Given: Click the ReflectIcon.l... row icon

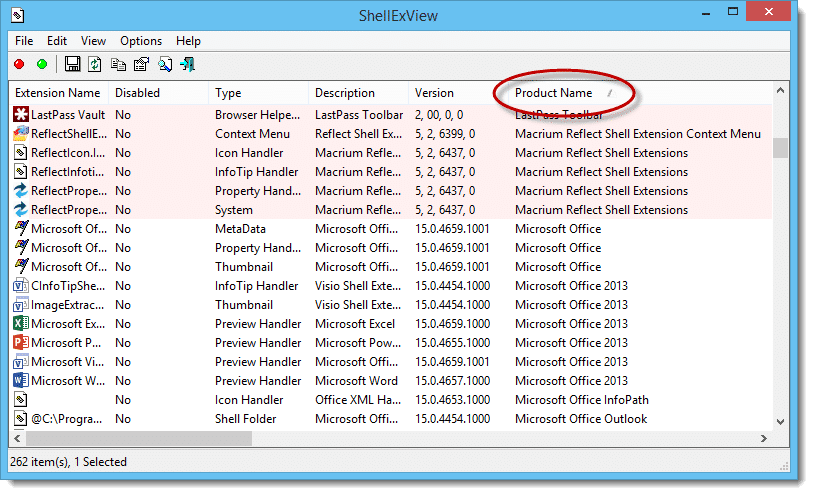Looking at the screenshot, I should click(20, 153).
